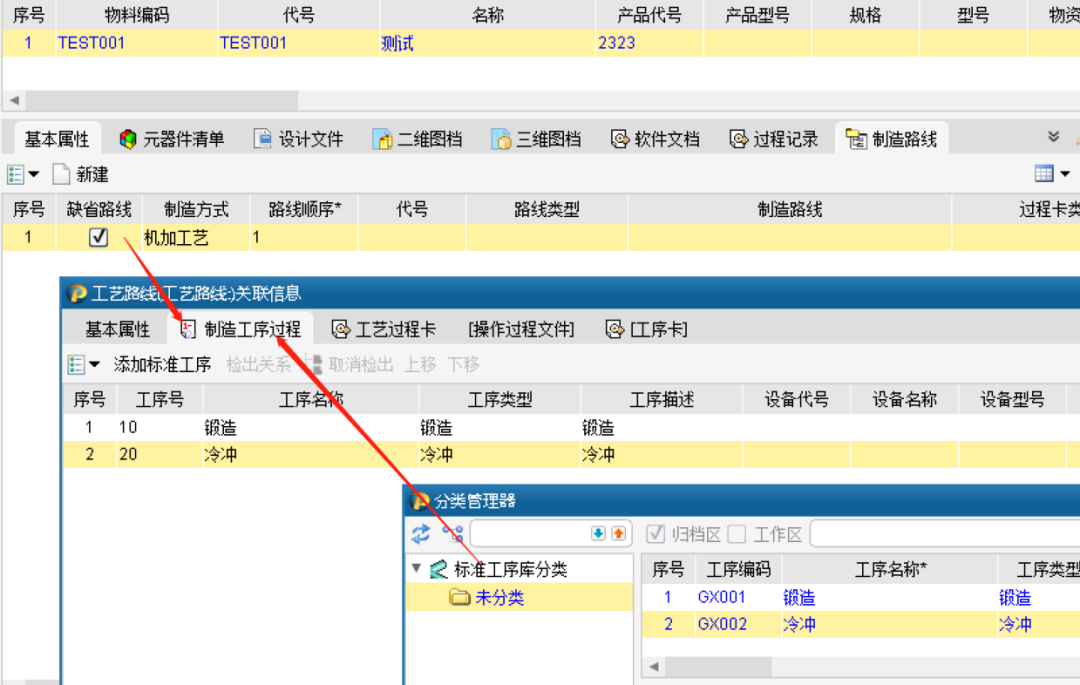
Task: Select the 工序号 10 锻造 row
Action: pos(571,428)
